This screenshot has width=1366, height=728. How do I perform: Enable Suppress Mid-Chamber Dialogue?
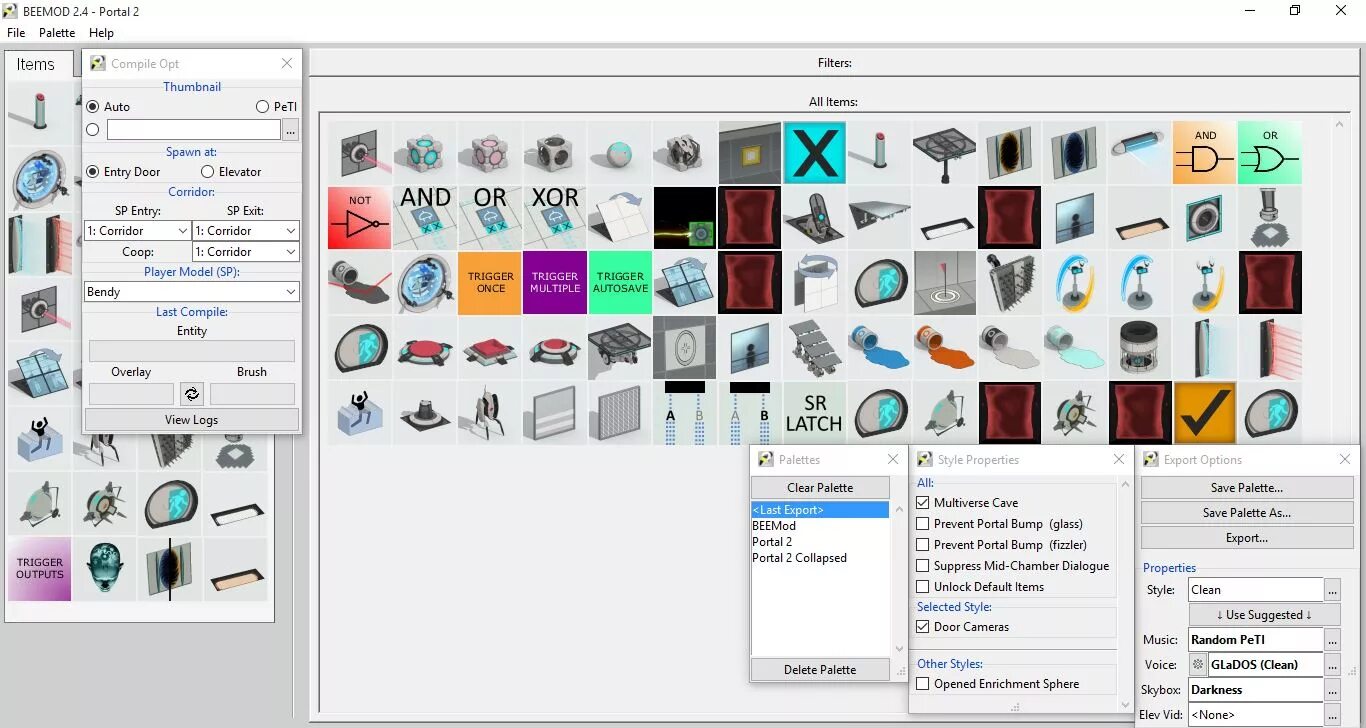(923, 566)
